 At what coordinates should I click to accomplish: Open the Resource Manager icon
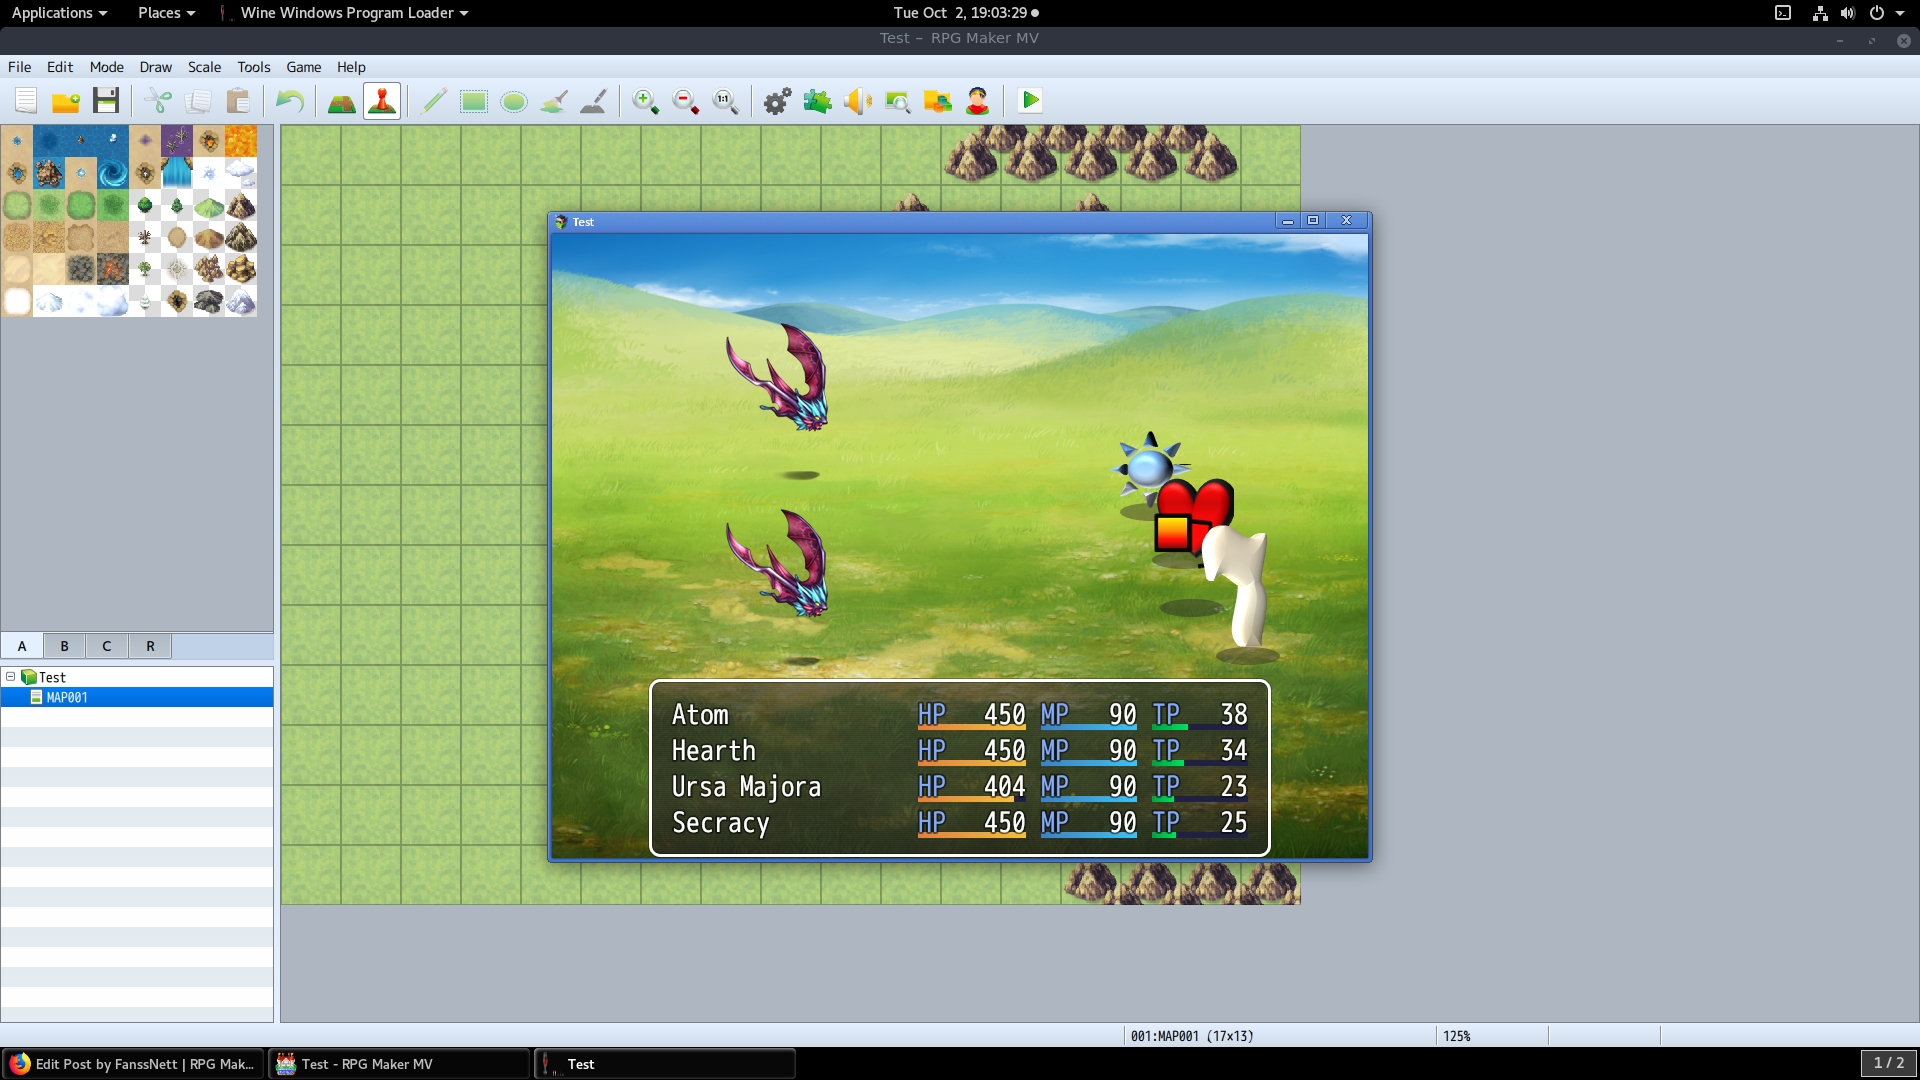pyautogui.click(x=938, y=101)
